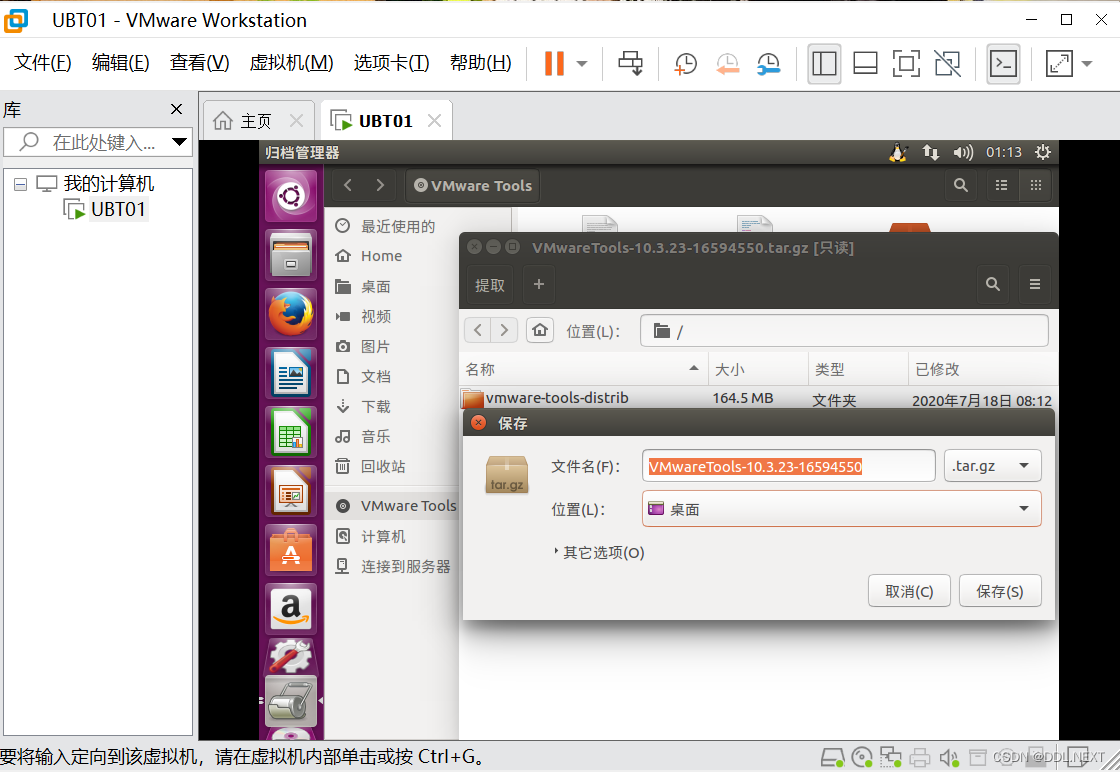Open the session gear menu

[1043, 152]
